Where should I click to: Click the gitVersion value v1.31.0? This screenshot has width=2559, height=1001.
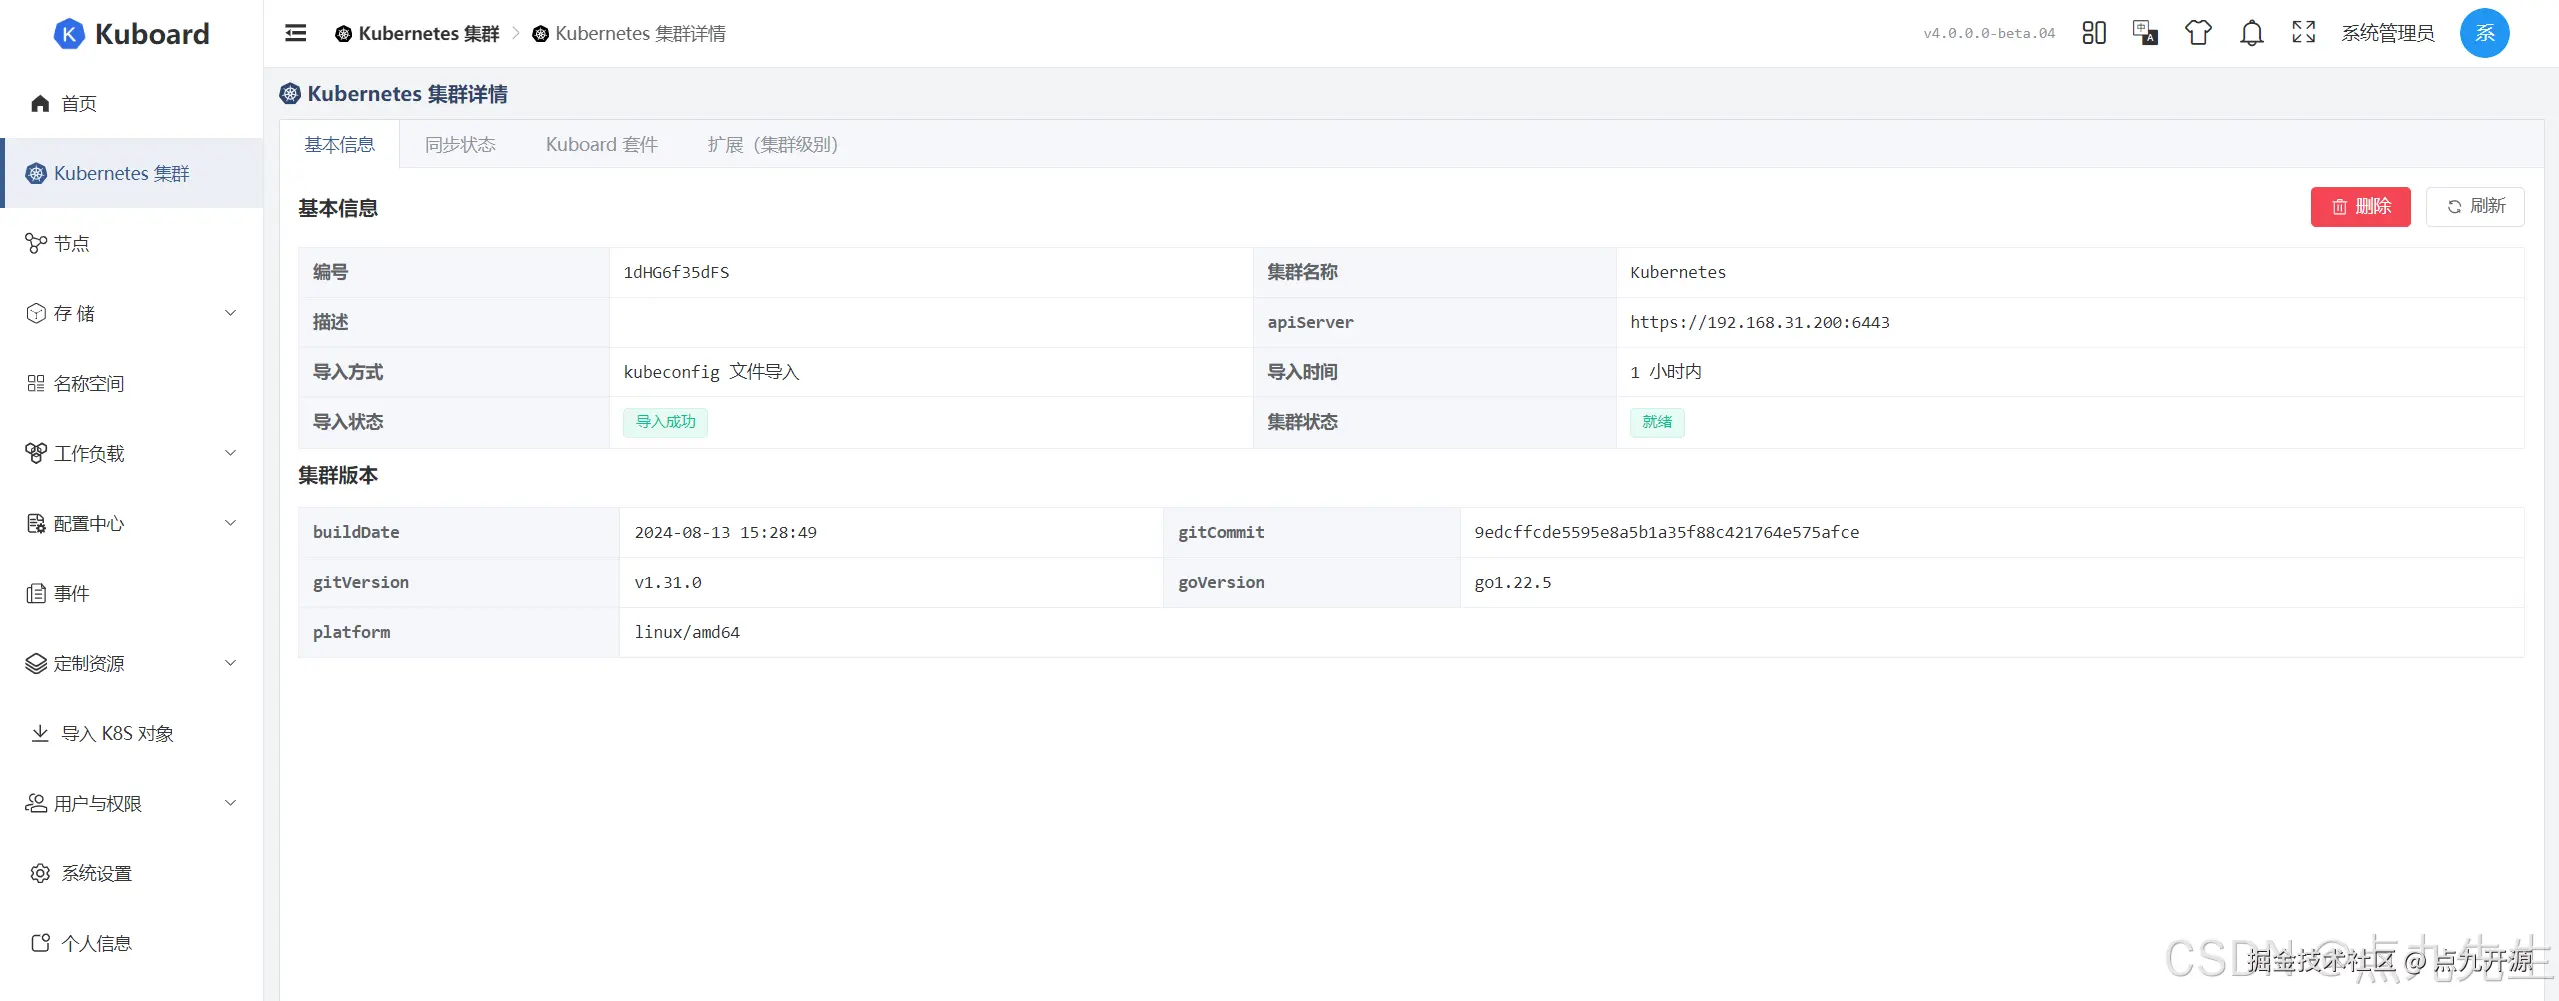pyautogui.click(x=668, y=582)
